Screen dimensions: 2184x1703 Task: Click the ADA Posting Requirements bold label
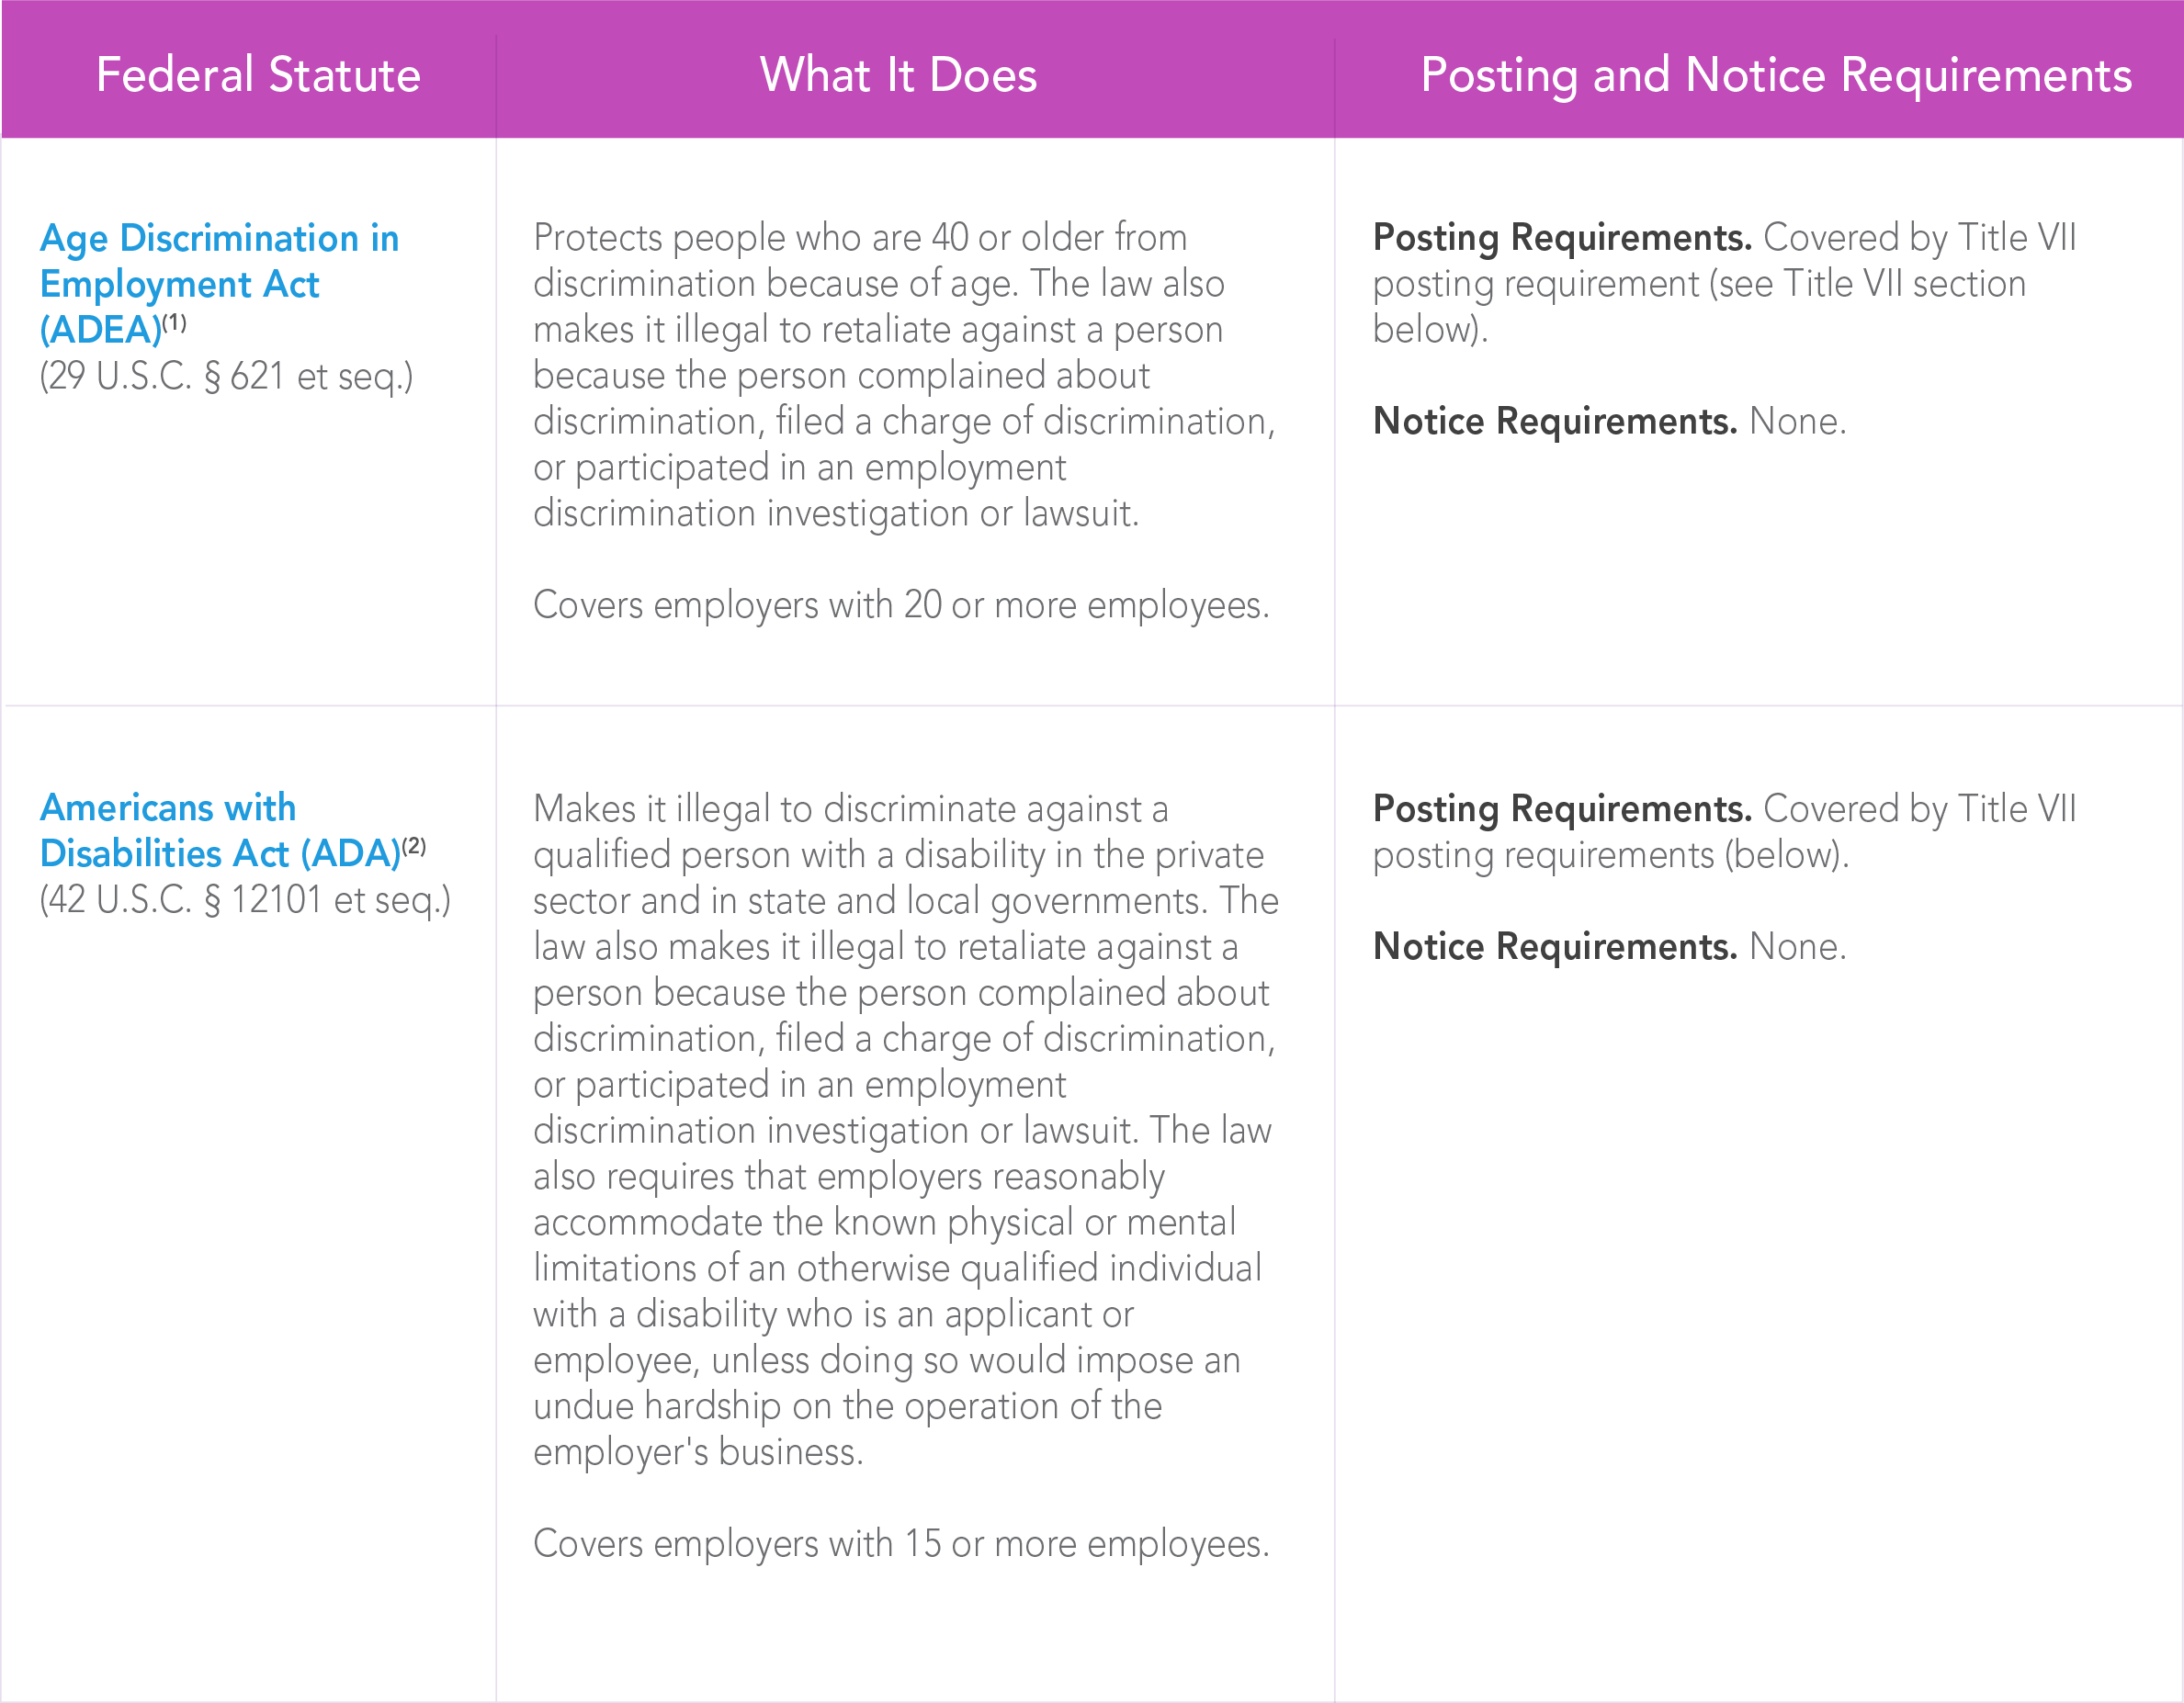point(1562,809)
